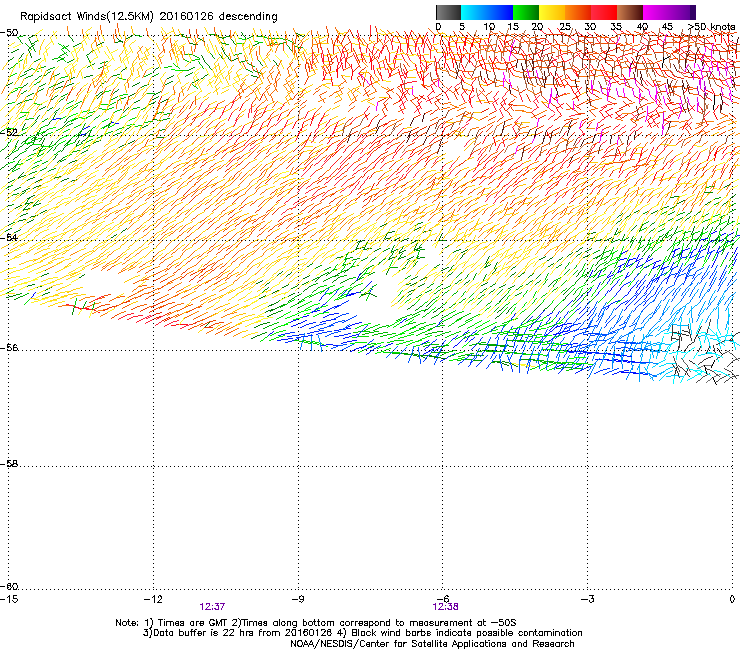
Task: Click the Rapidscat Winds title text
Action: (149, 17)
